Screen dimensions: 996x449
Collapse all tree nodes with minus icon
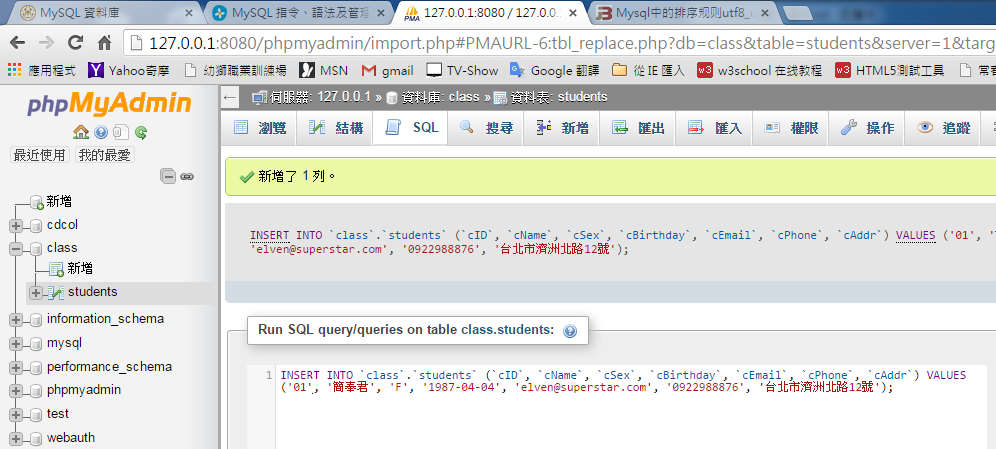point(168,176)
